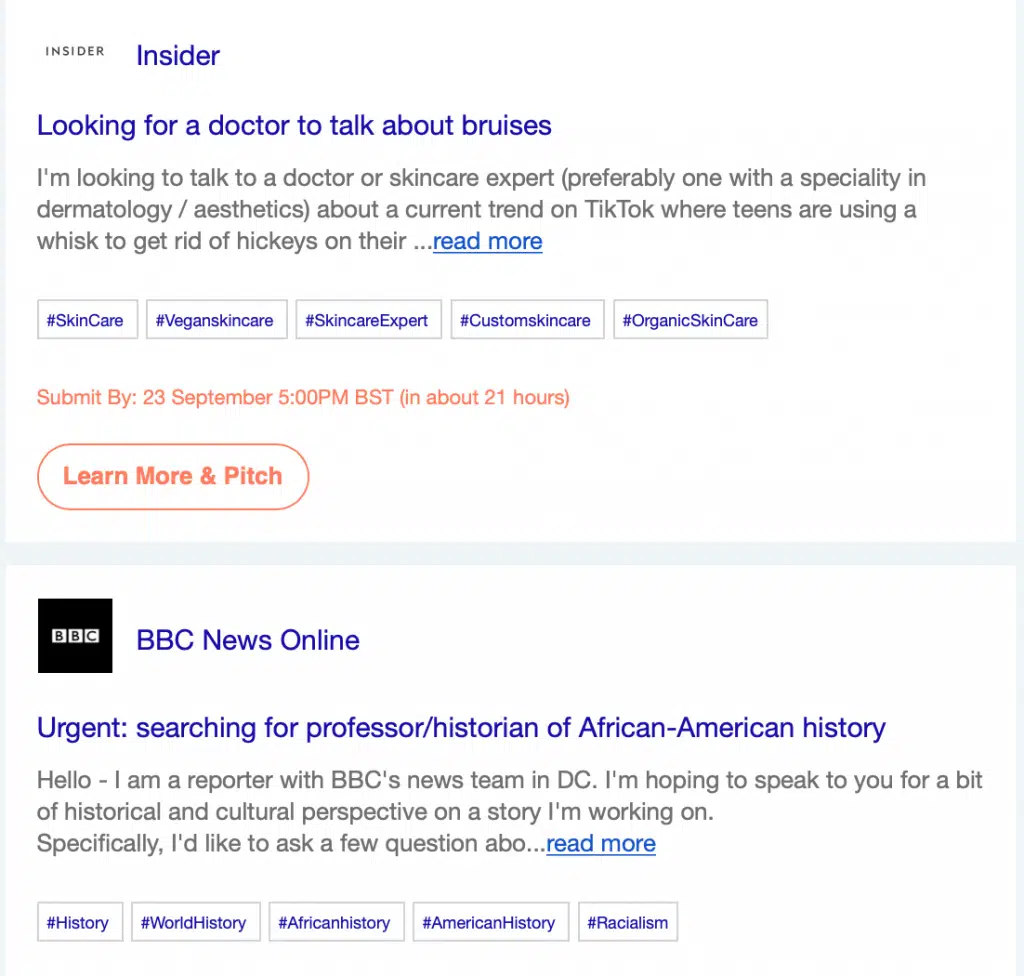Open 'Looking for a doctor' request title
1024x976 pixels.
click(294, 126)
